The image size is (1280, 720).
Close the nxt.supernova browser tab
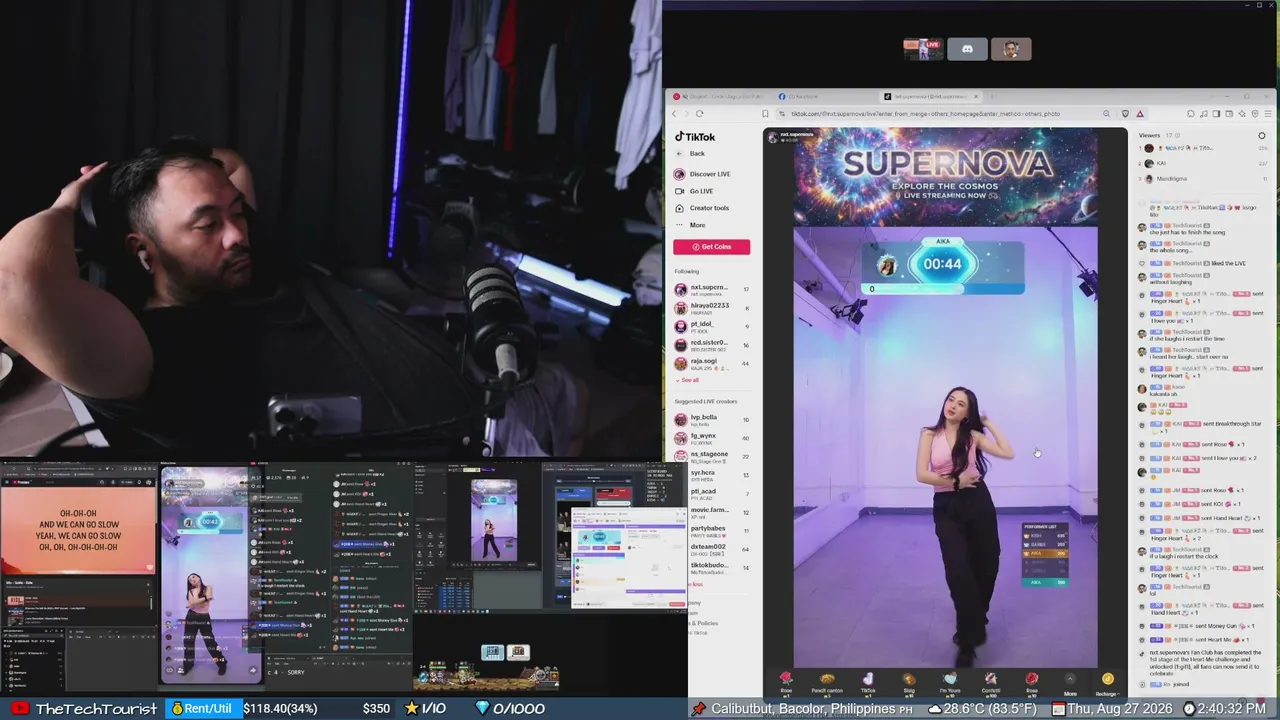point(976,96)
